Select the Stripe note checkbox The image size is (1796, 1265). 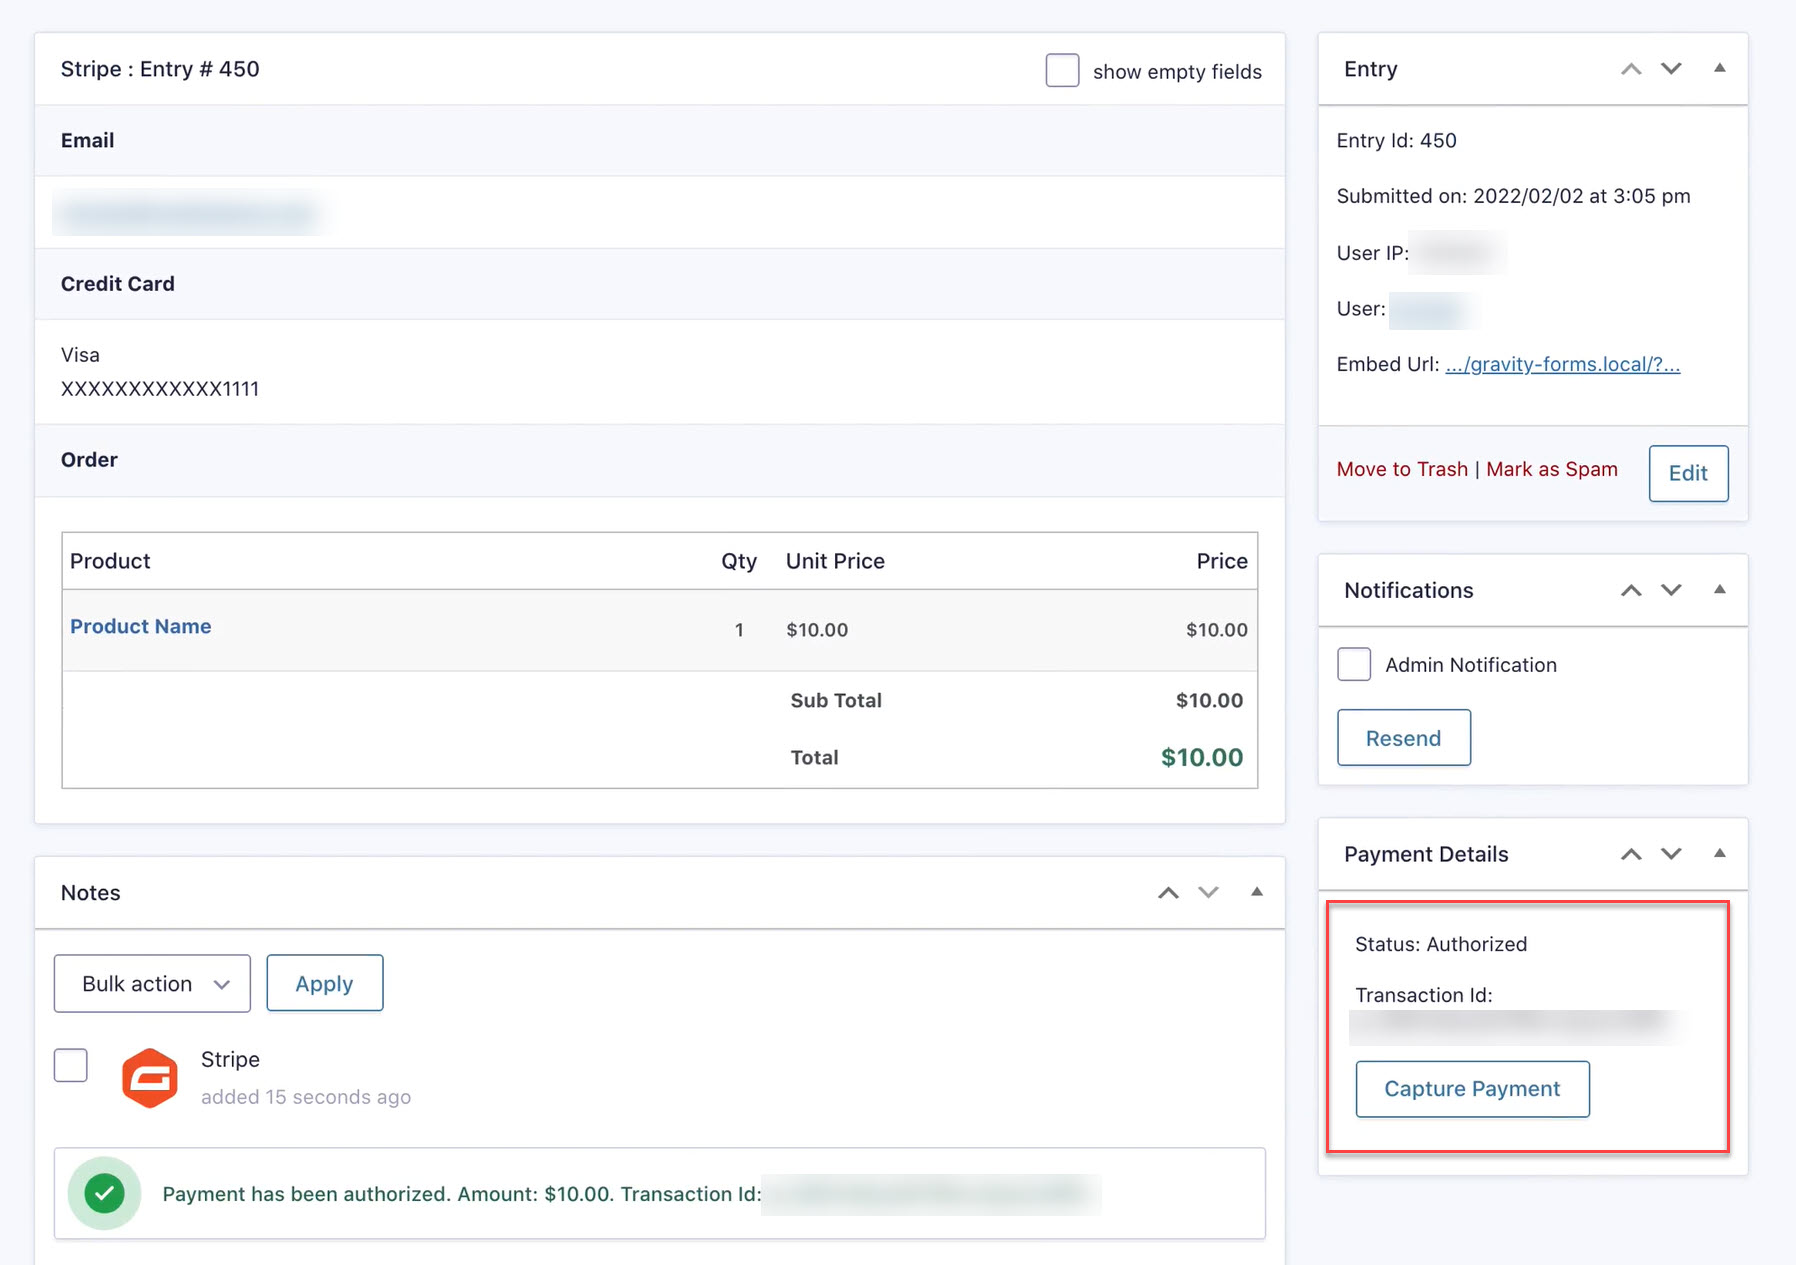coord(71,1065)
